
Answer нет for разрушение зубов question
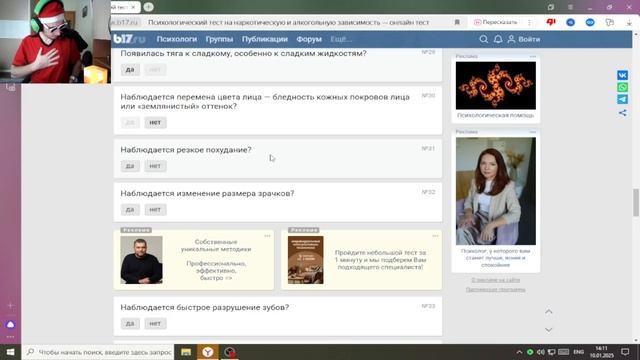click(155, 324)
